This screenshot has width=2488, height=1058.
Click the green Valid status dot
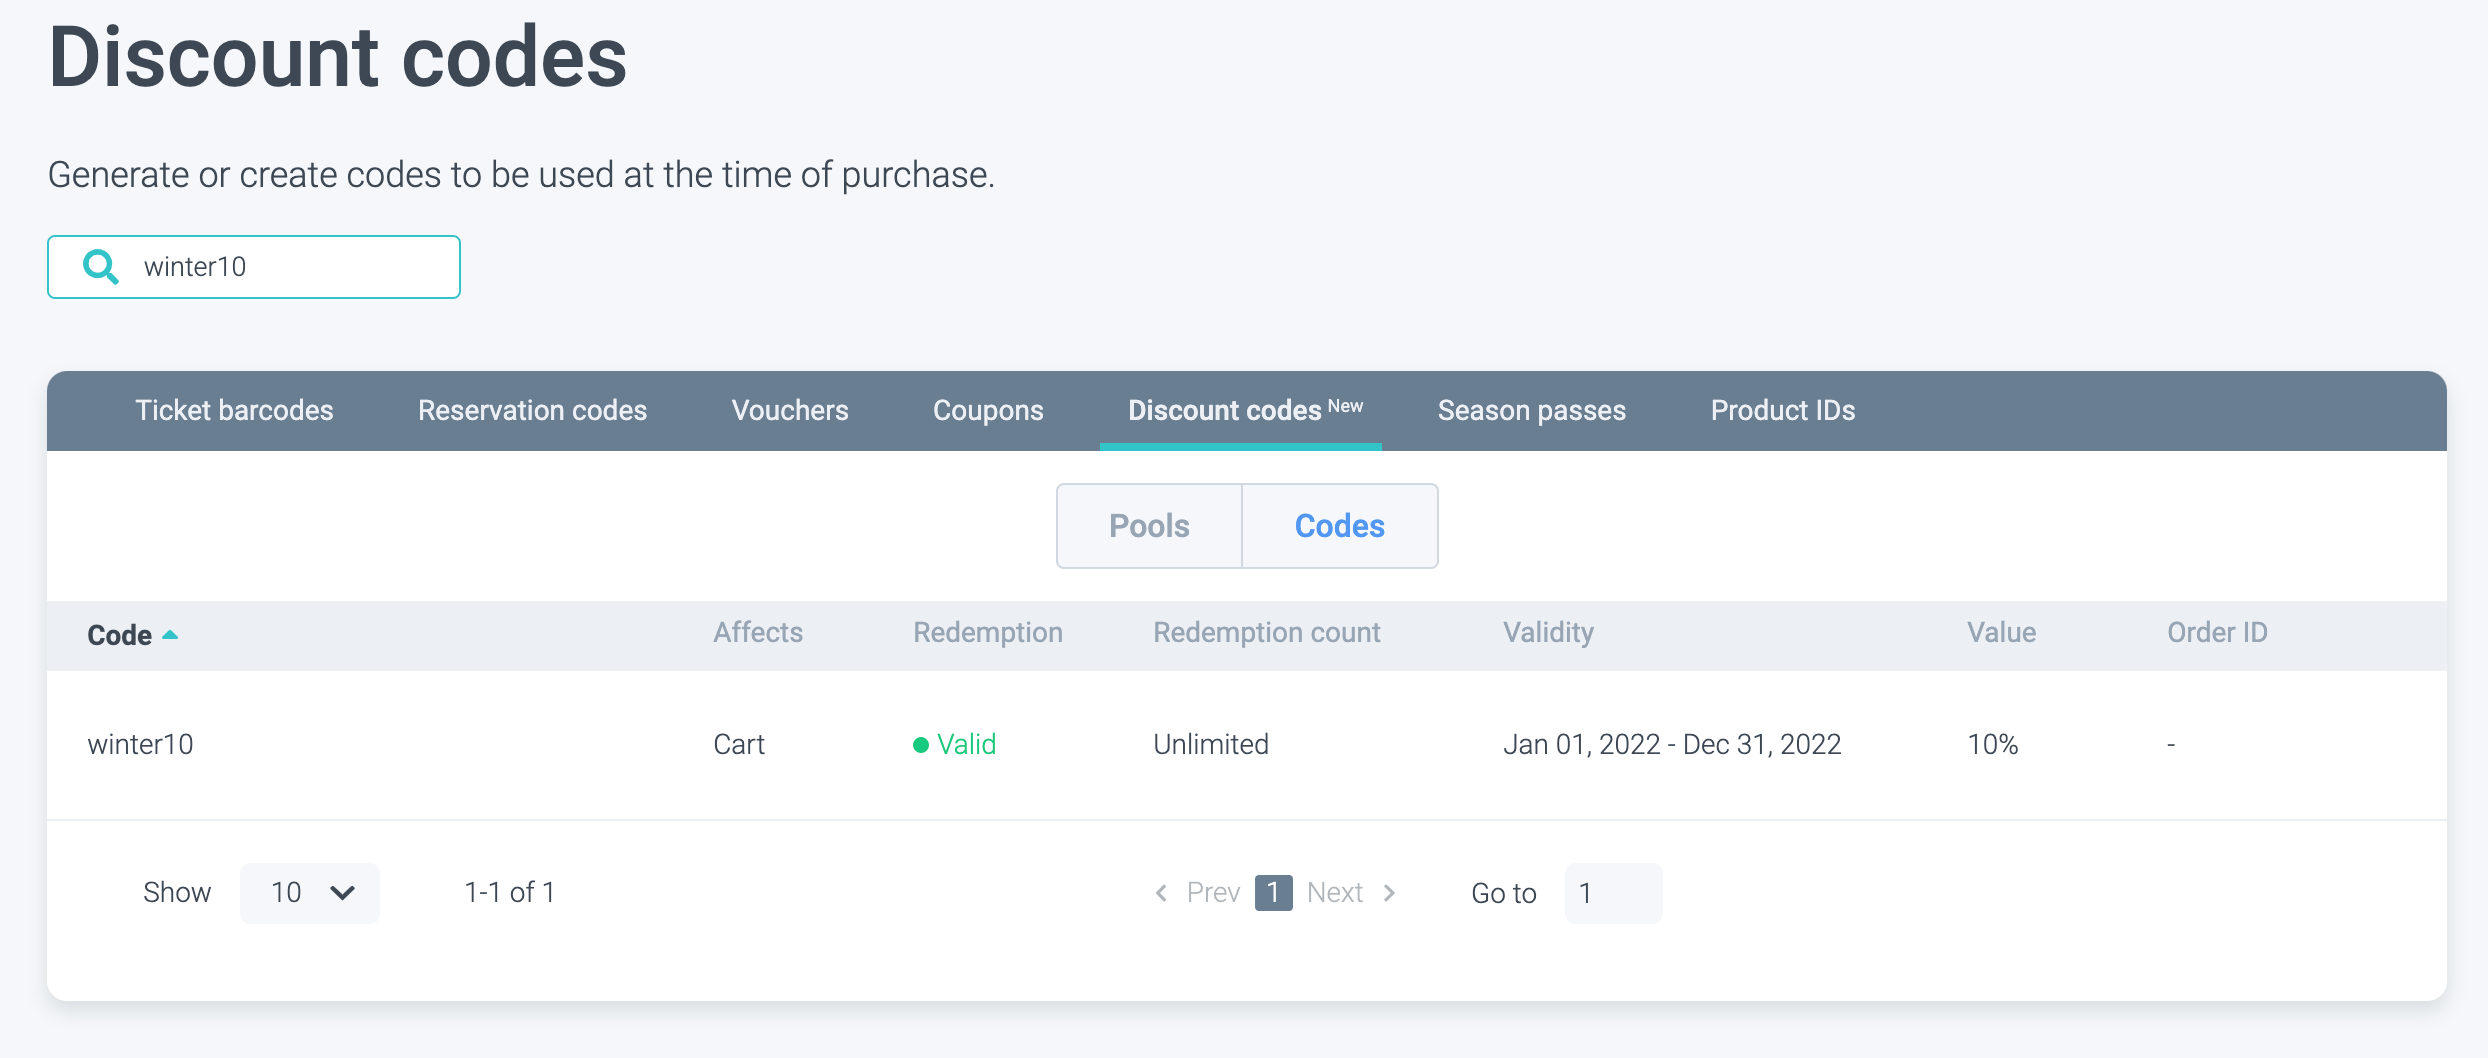921,745
